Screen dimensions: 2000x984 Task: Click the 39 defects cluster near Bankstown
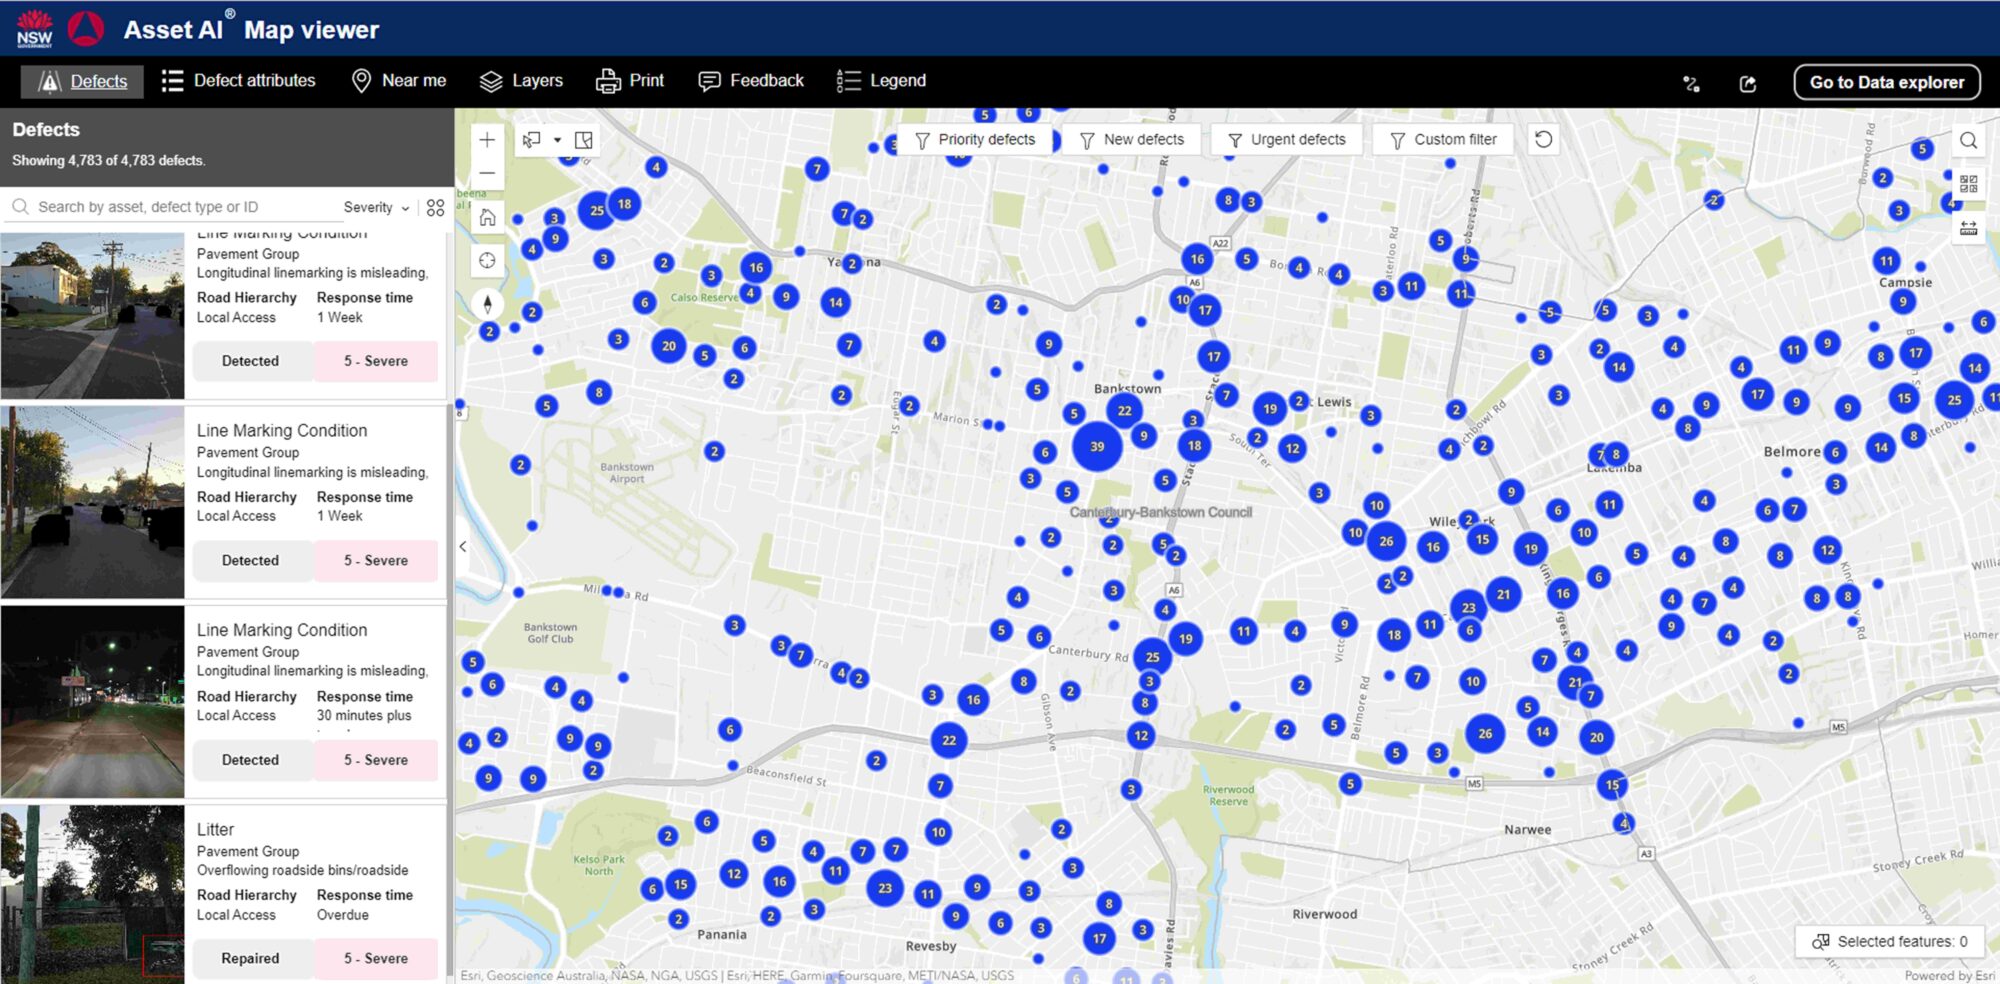(x=1097, y=446)
